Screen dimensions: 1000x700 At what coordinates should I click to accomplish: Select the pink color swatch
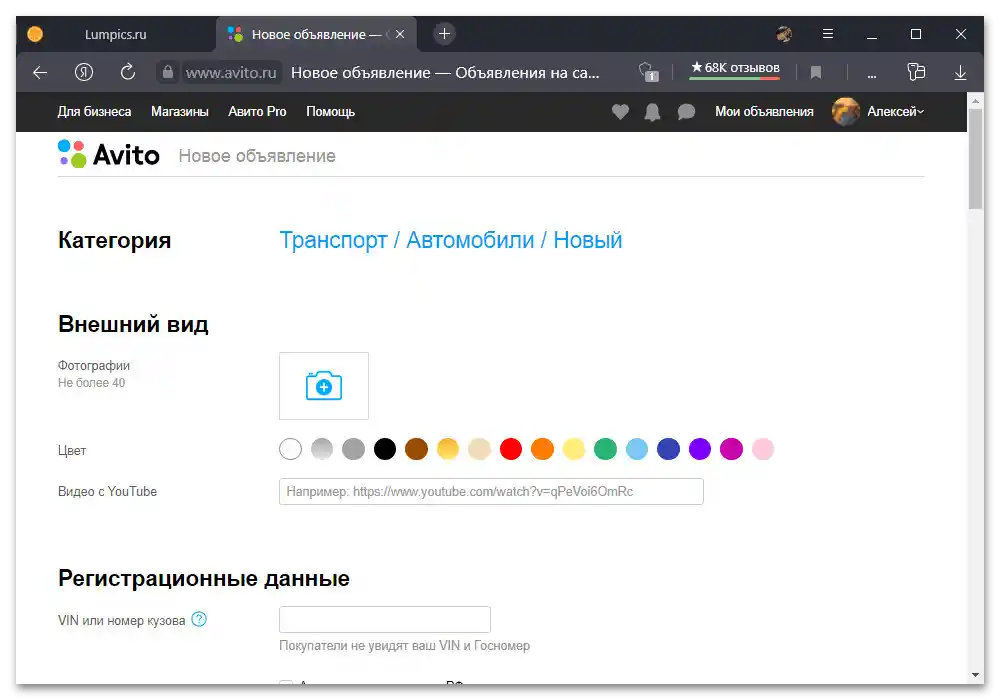pos(763,449)
